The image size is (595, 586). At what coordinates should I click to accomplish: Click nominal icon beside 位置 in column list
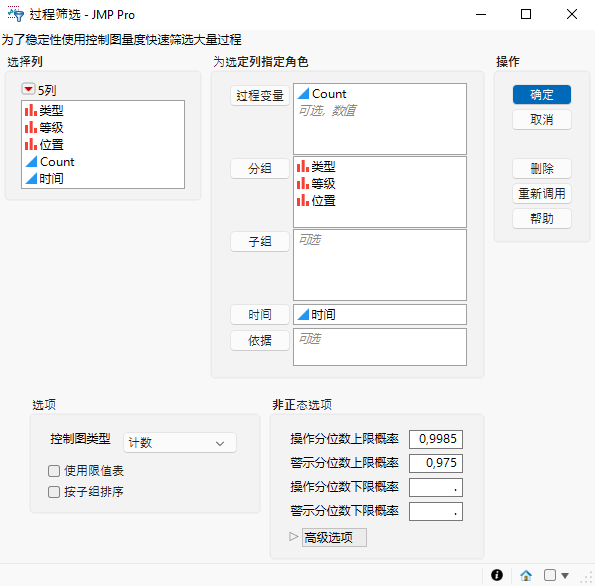[x=31, y=145]
